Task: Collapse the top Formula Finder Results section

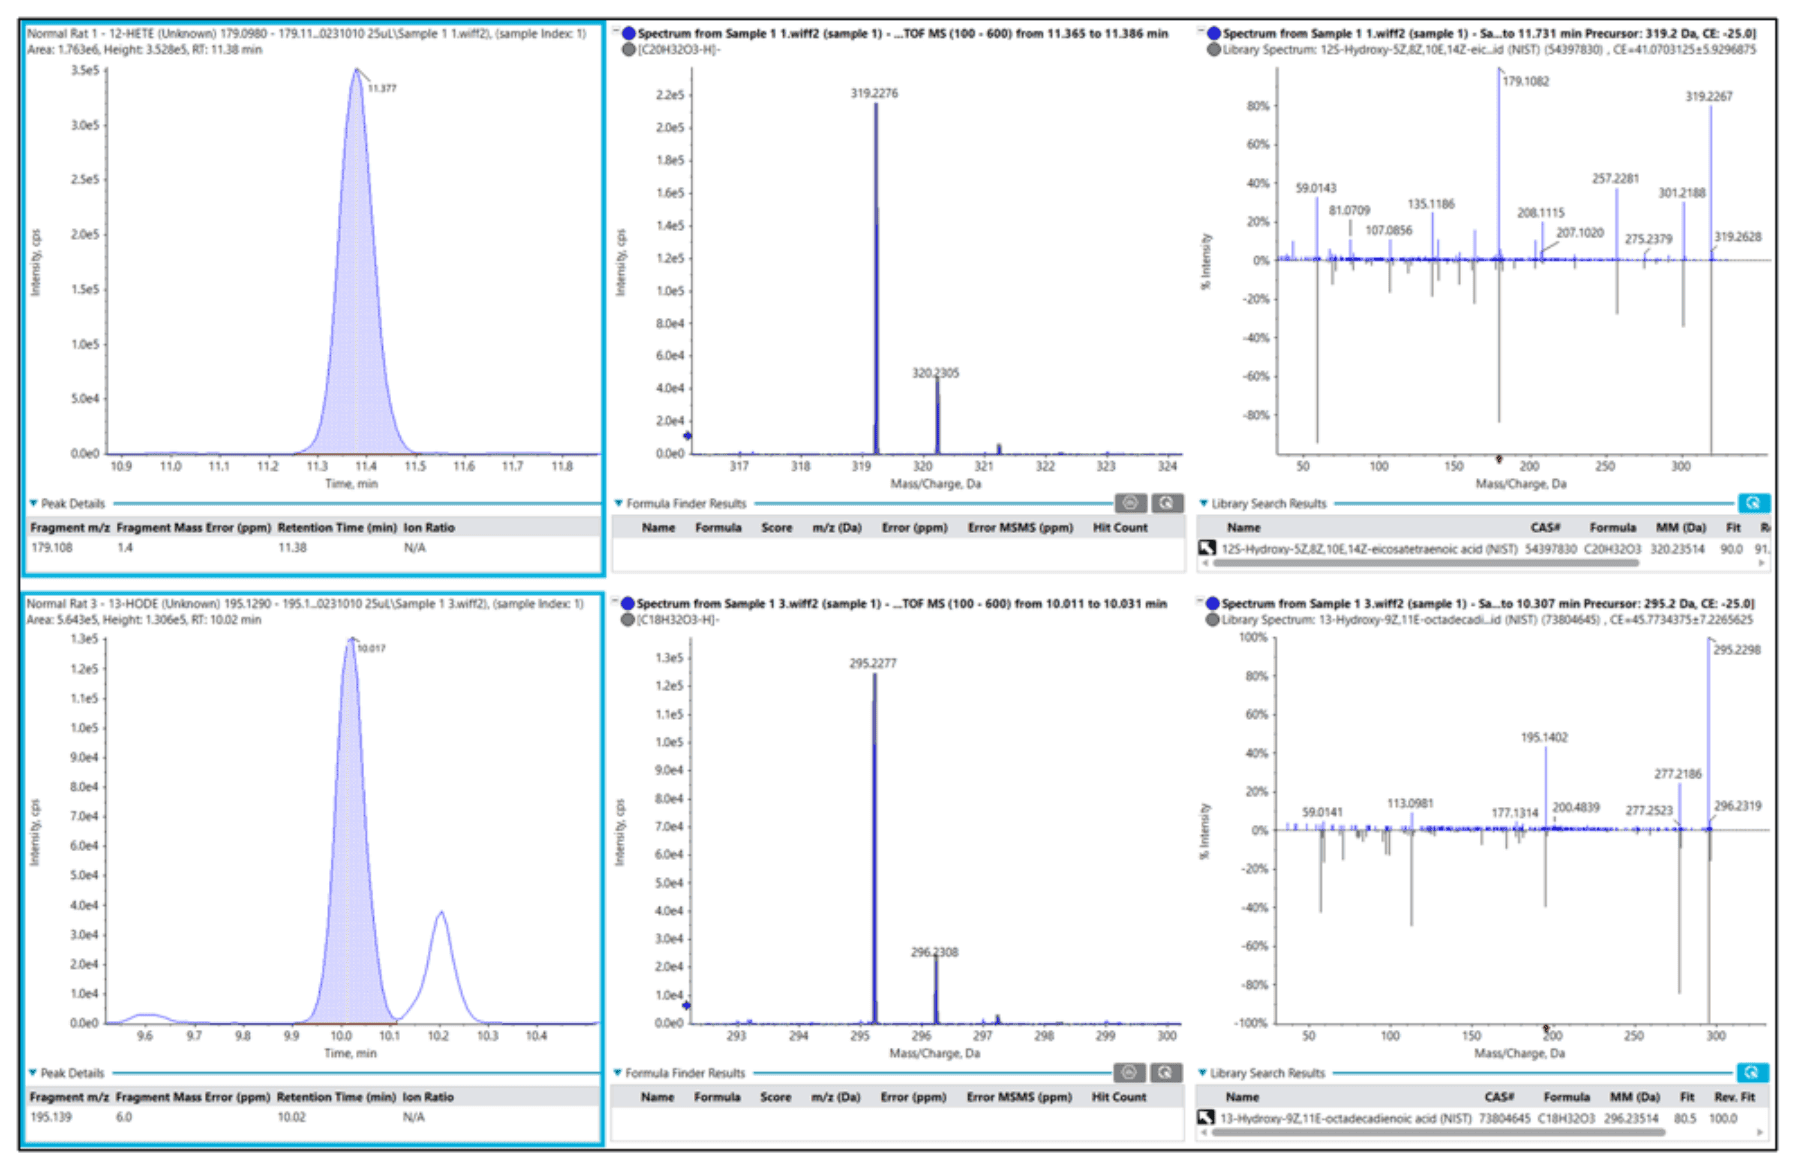Action: coord(618,503)
